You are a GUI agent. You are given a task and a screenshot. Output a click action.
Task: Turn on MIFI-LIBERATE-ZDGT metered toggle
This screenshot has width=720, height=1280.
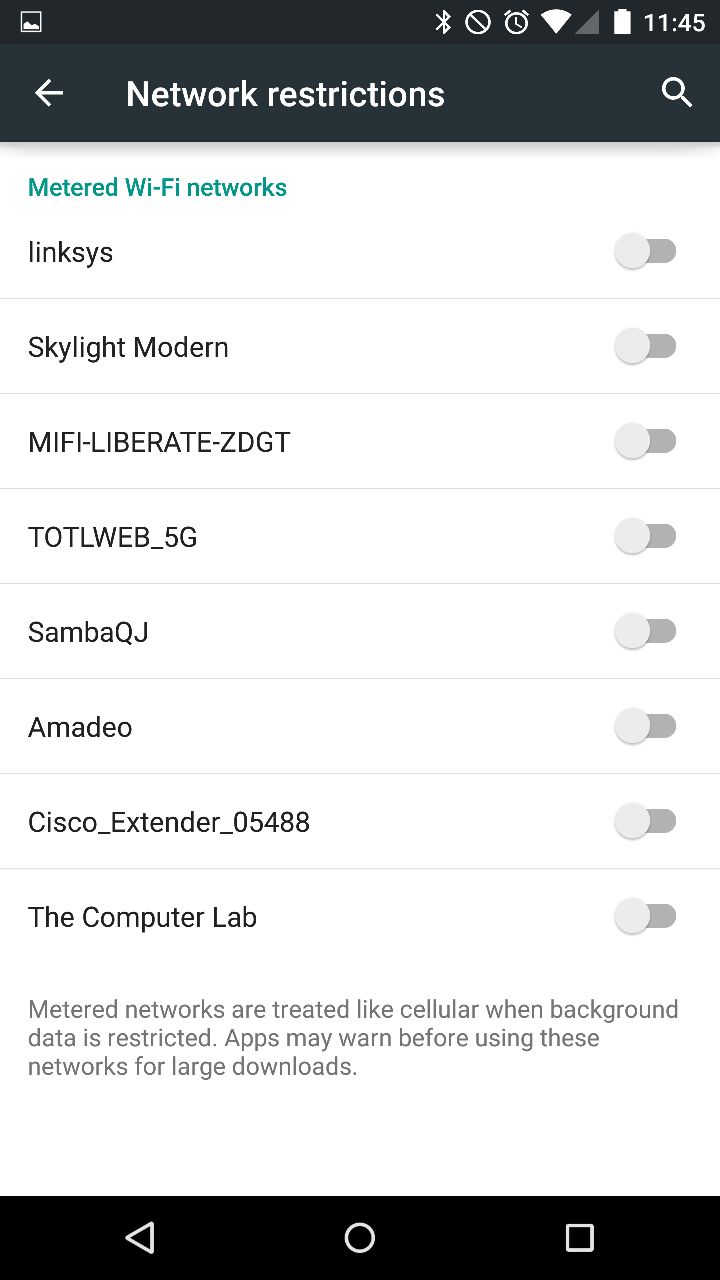pyautogui.click(x=645, y=442)
